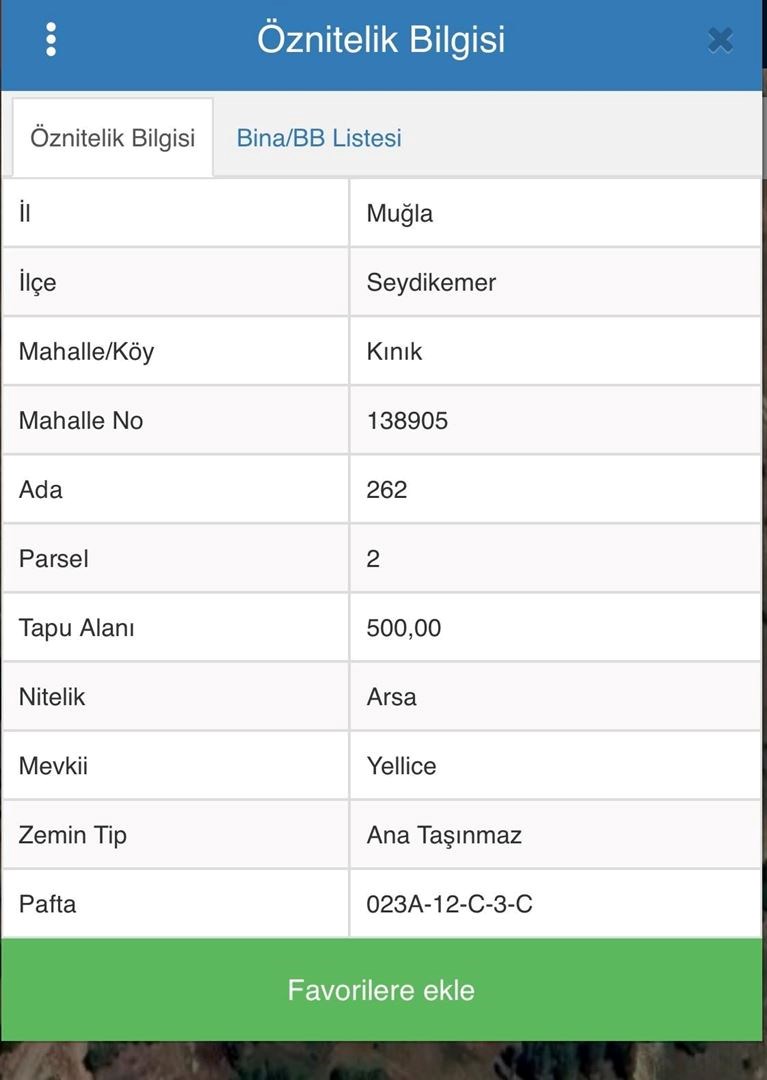Viewport: 767px width, 1080px height.
Task: Click the satellite map strip below the panel
Action: click(383, 1061)
